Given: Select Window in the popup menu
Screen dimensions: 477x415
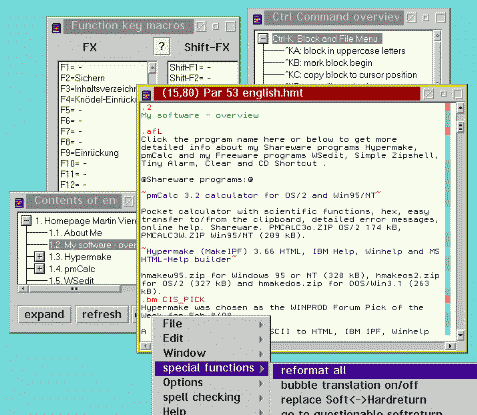Looking at the screenshot, I should pyautogui.click(x=211, y=353).
